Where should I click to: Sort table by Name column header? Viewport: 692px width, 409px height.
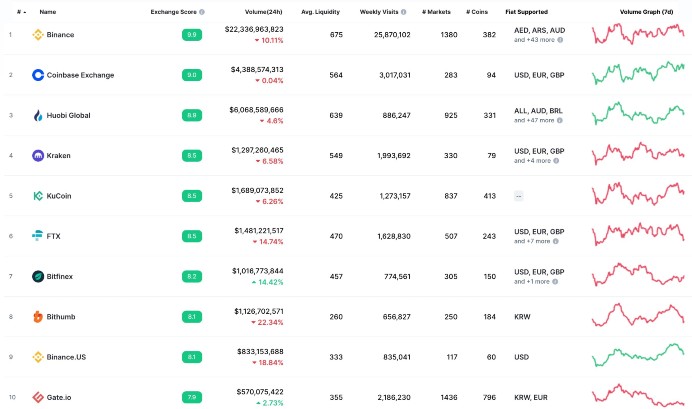[48, 12]
